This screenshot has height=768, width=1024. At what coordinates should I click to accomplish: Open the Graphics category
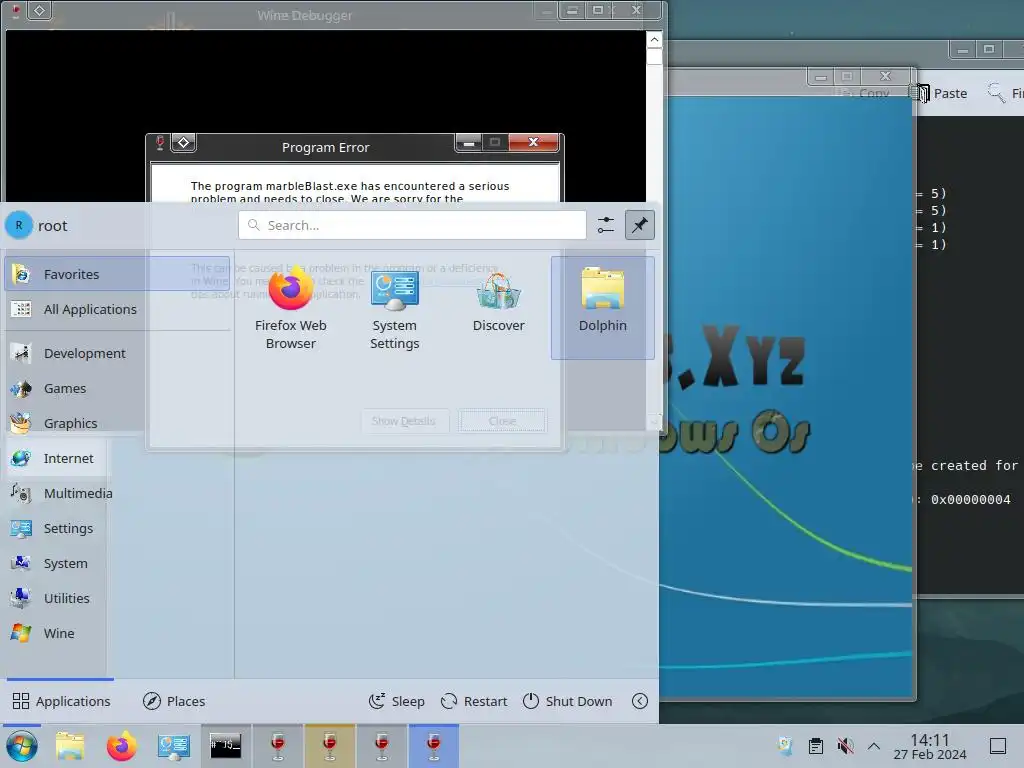118,423
